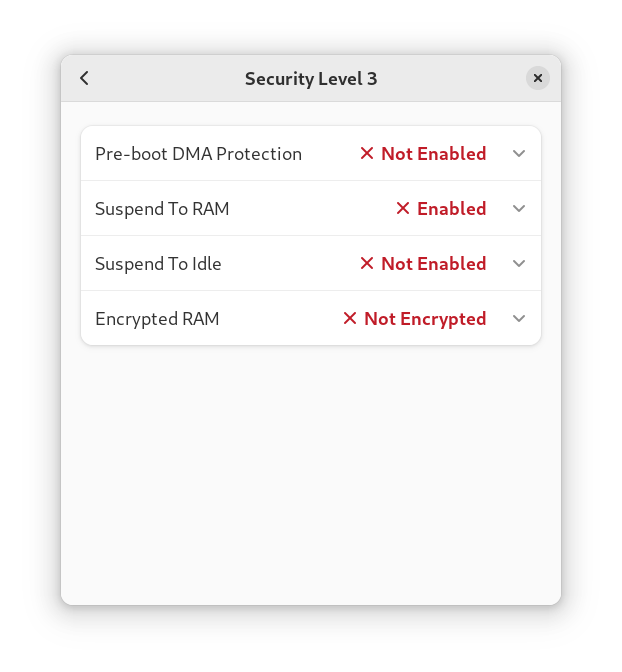Click the red X icon next to Enabled
The width and height of the screenshot is (622, 672).
tap(403, 208)
